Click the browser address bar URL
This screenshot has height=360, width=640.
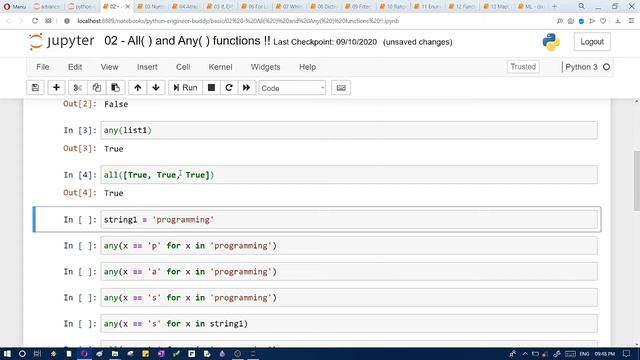coord(238,21)
